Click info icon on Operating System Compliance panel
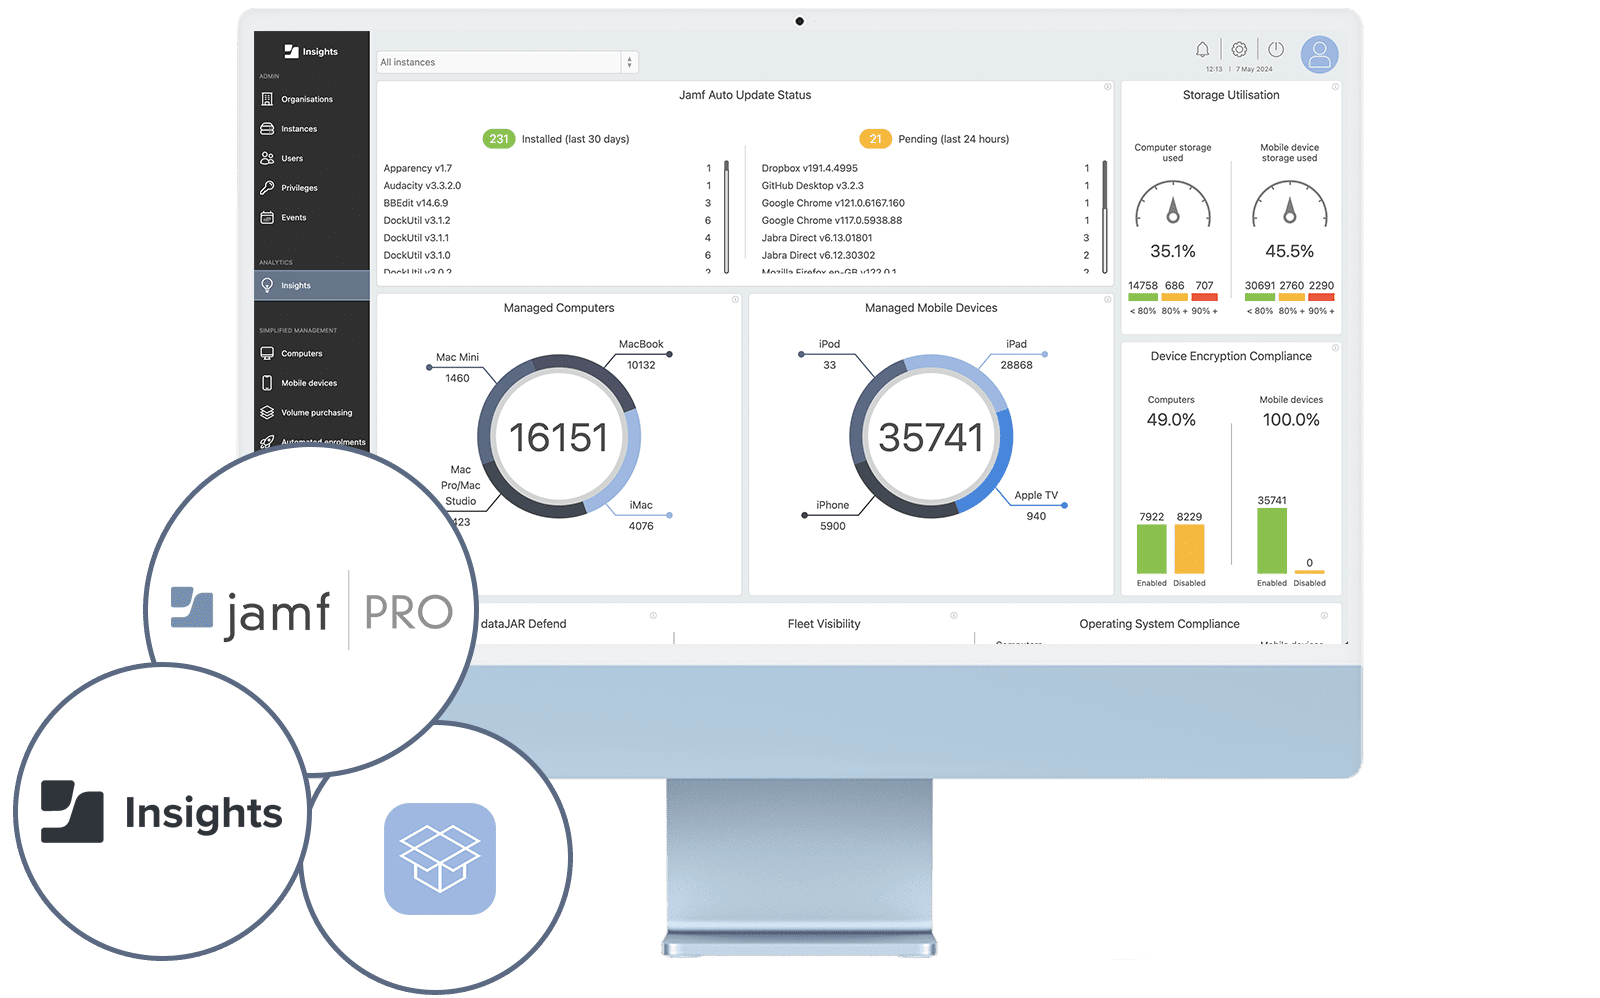 [1324, 615]
